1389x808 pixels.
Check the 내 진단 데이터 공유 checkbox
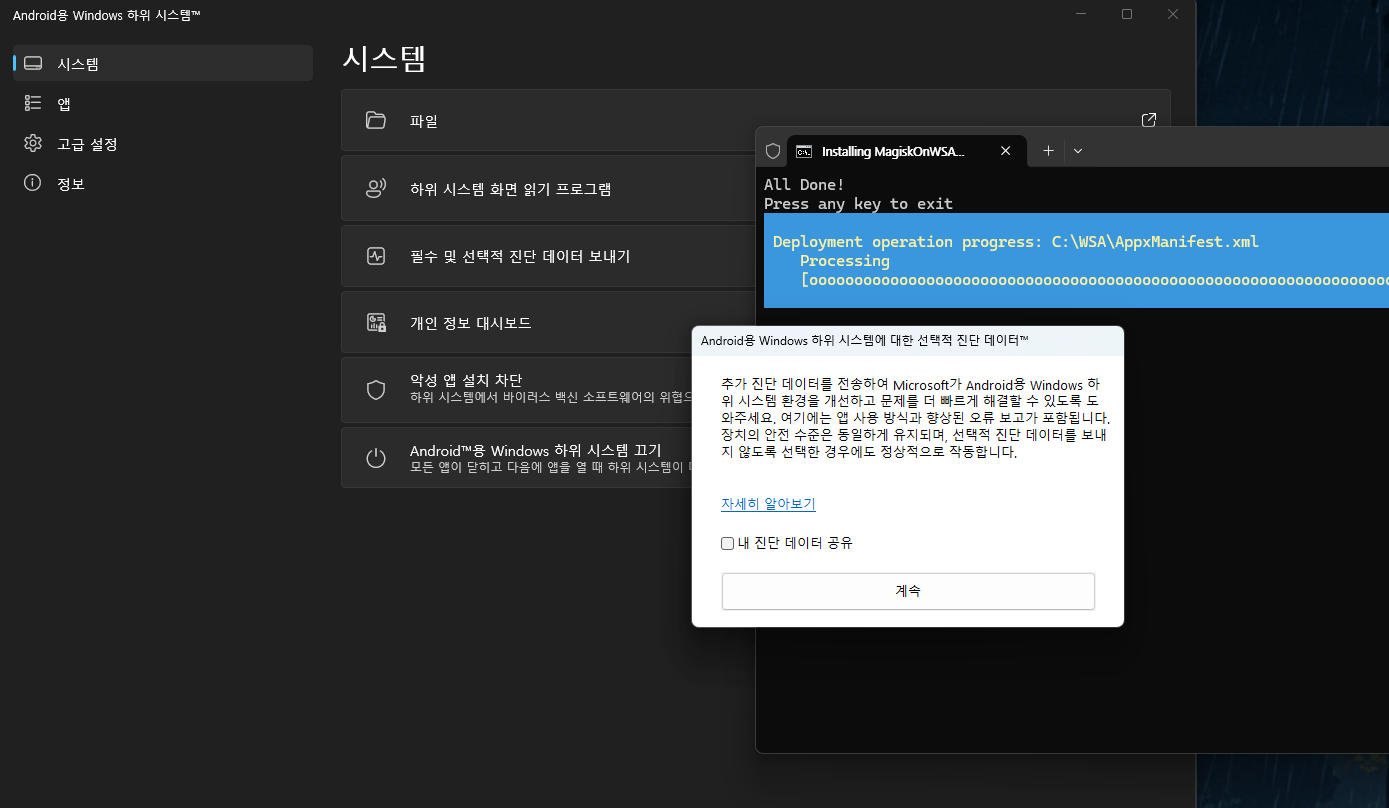point(728,544)
